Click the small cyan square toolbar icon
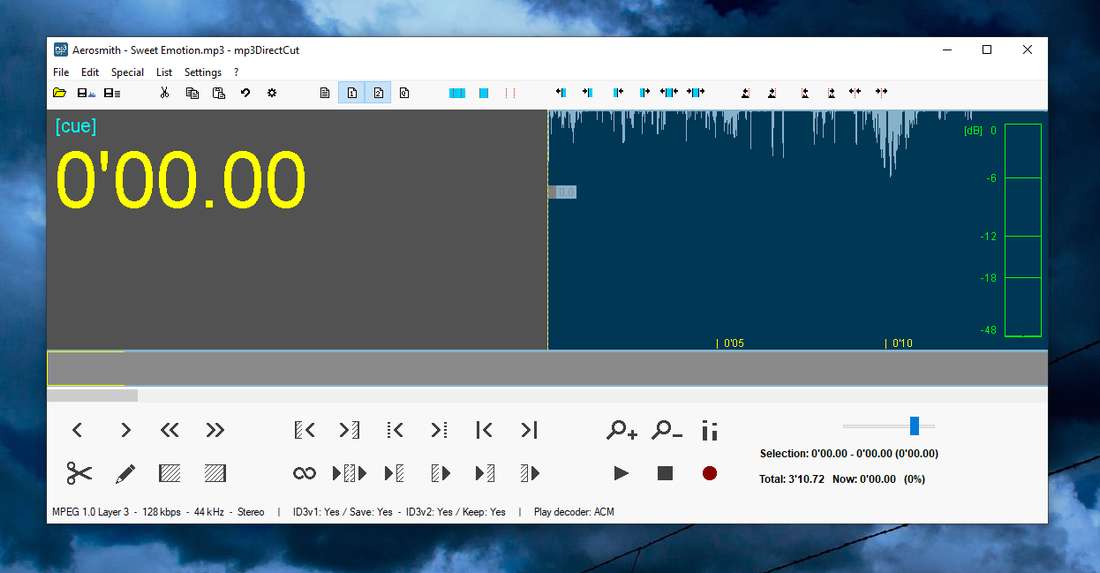 [x=483, y=93]
